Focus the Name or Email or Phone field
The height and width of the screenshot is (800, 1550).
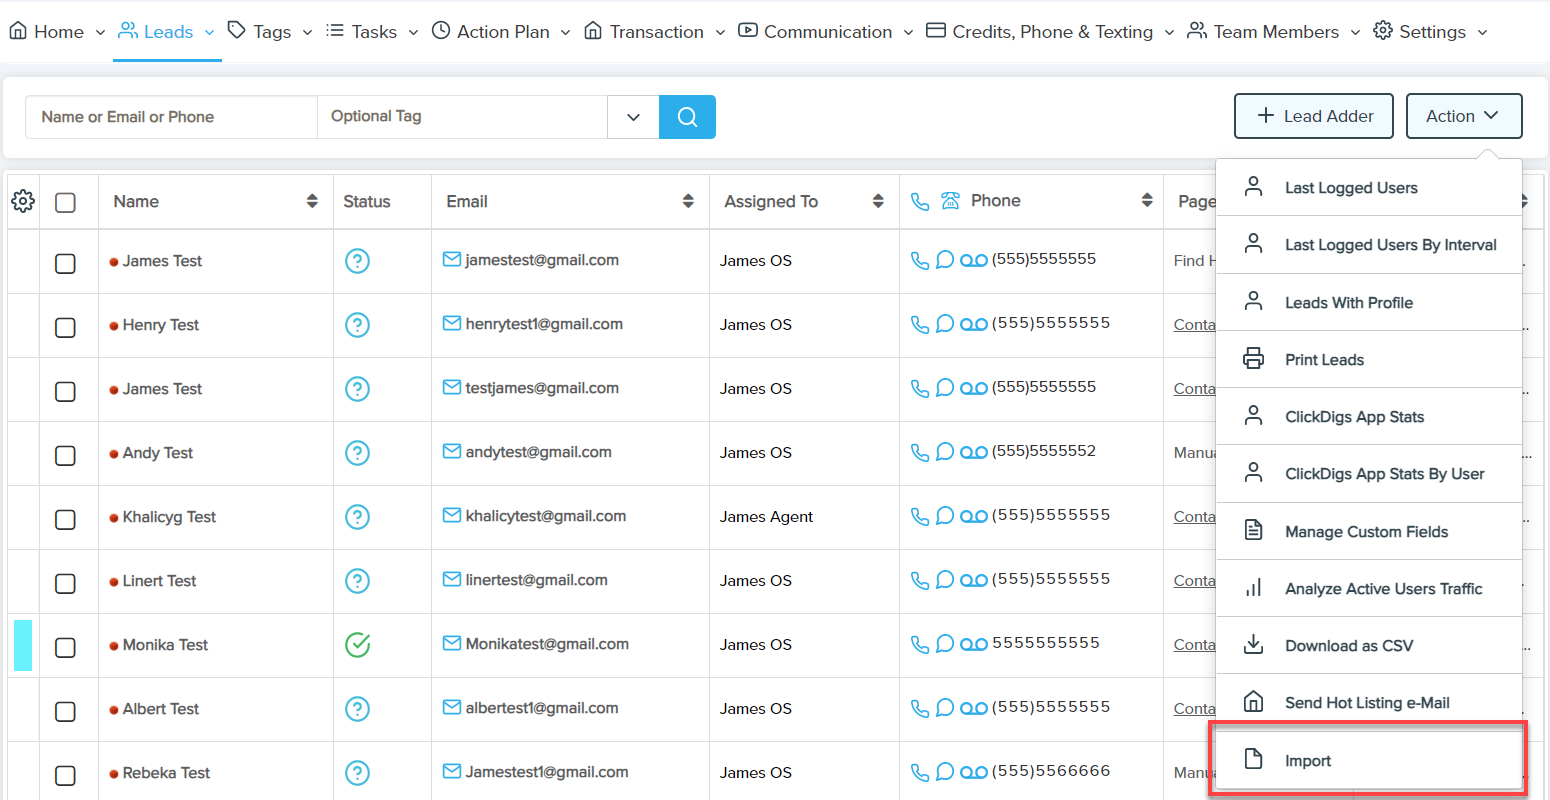pos(171,117)
